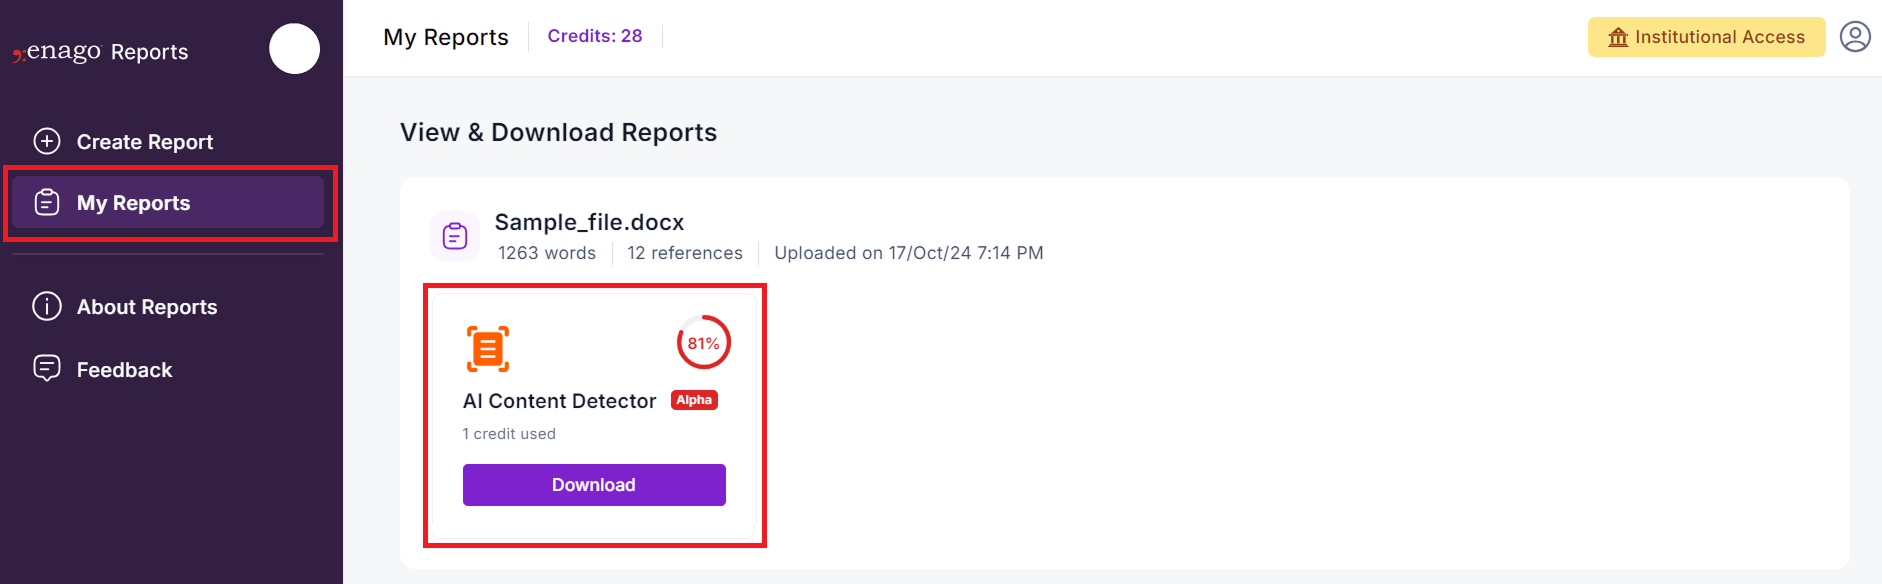Viewport: 1882px width, 584px height.
Task: Click the red Alpha badge
Action: 694,400
